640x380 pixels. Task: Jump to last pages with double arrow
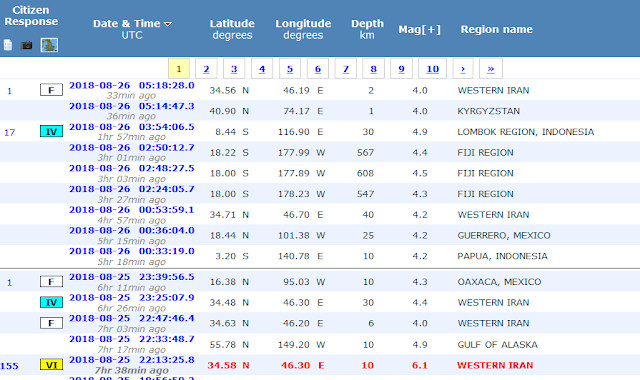pyautogui.click(x=491, y=69)
